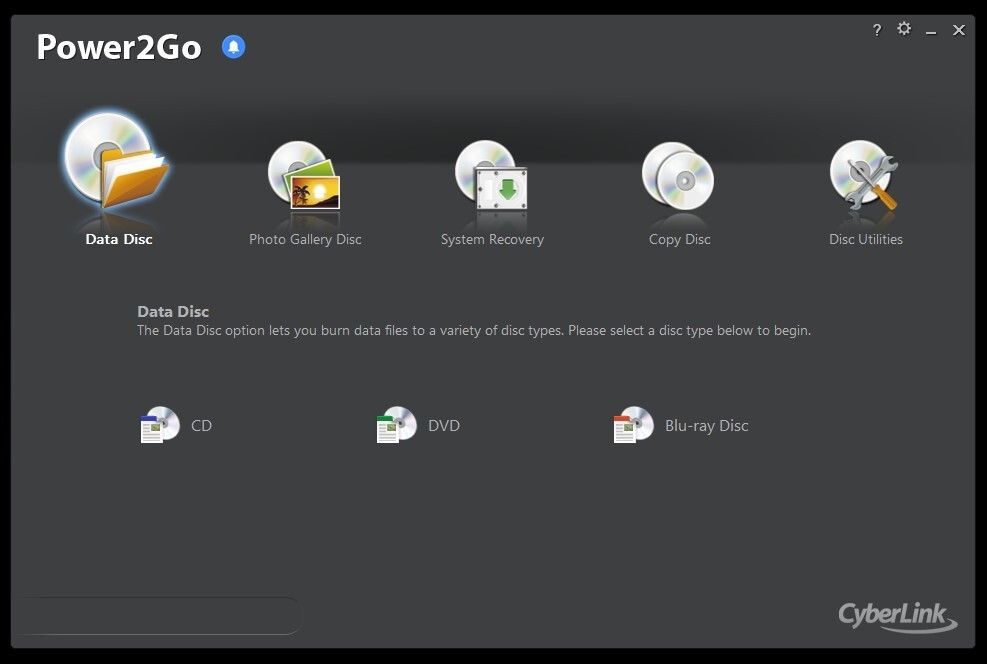Click the CyberLink logo
987x664 pixels.
(x=897, y=618)
